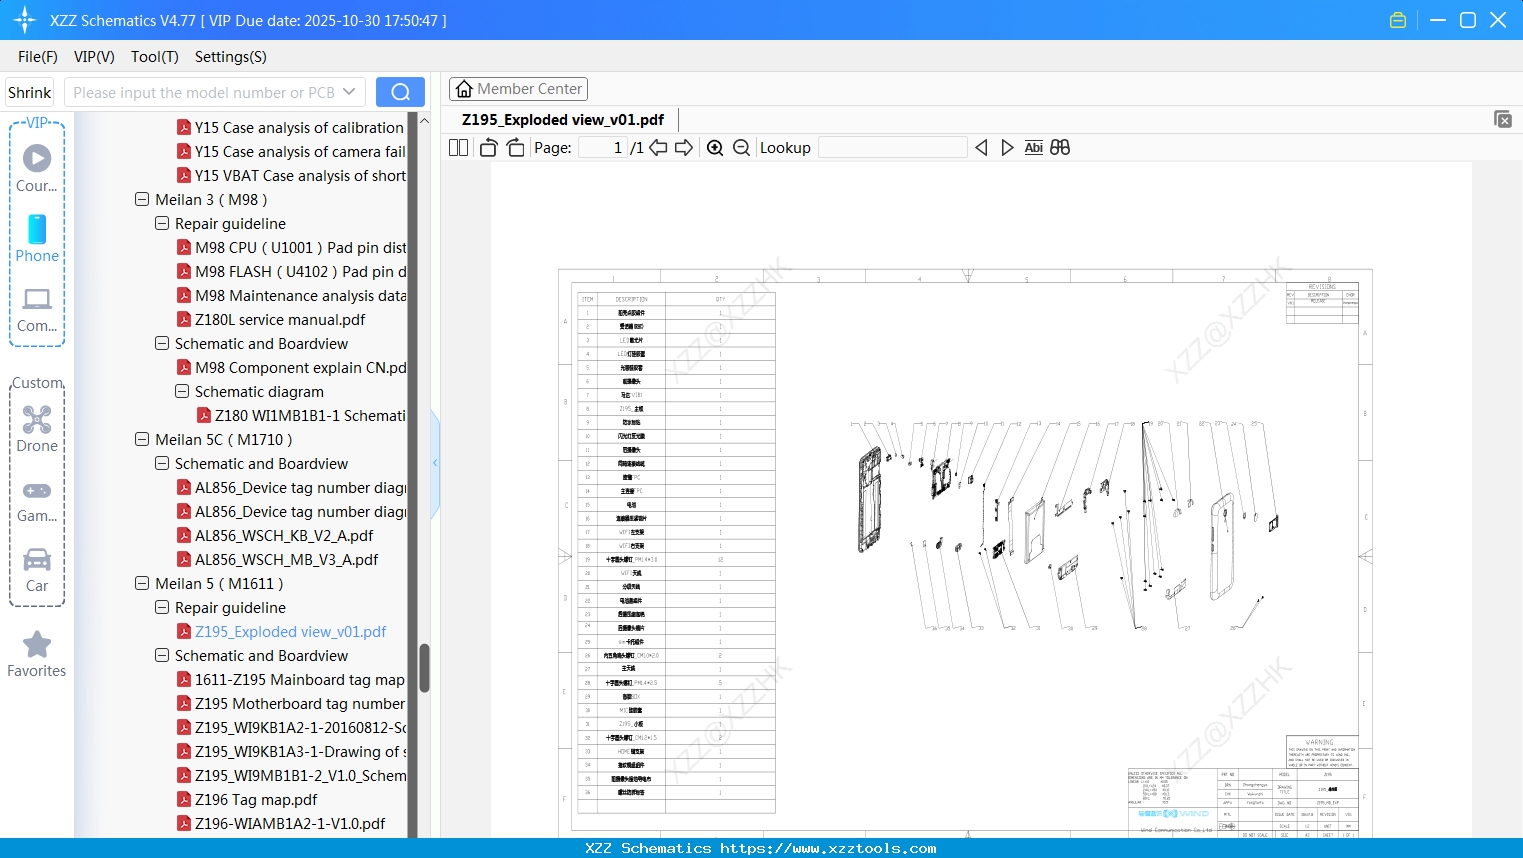Open 1611-Z195 Mainboard tag map file
The width and height of the screenshot is (1523, 858).
point(300,679)
